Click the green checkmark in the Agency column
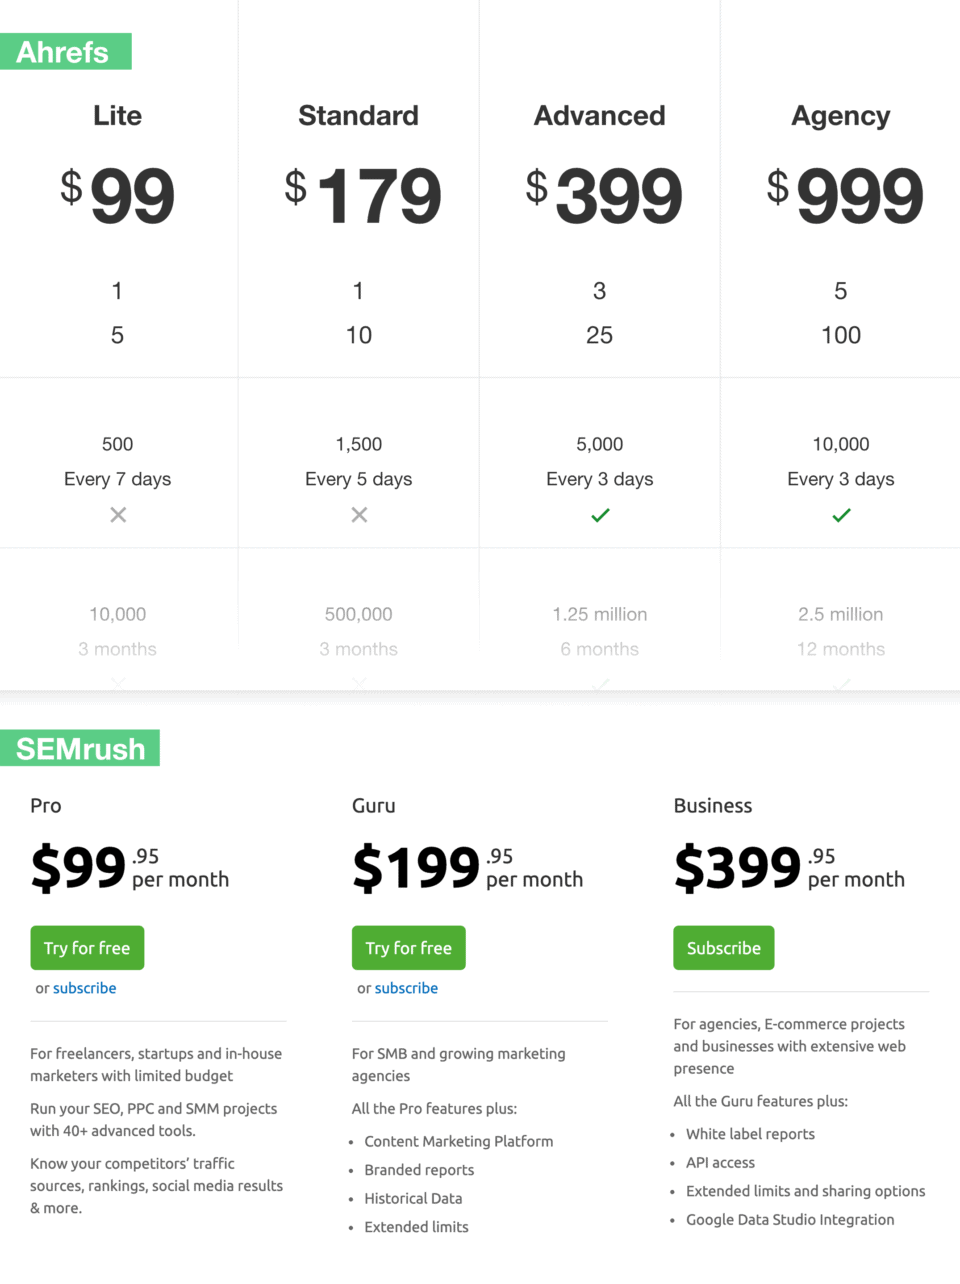 point(841,515)
